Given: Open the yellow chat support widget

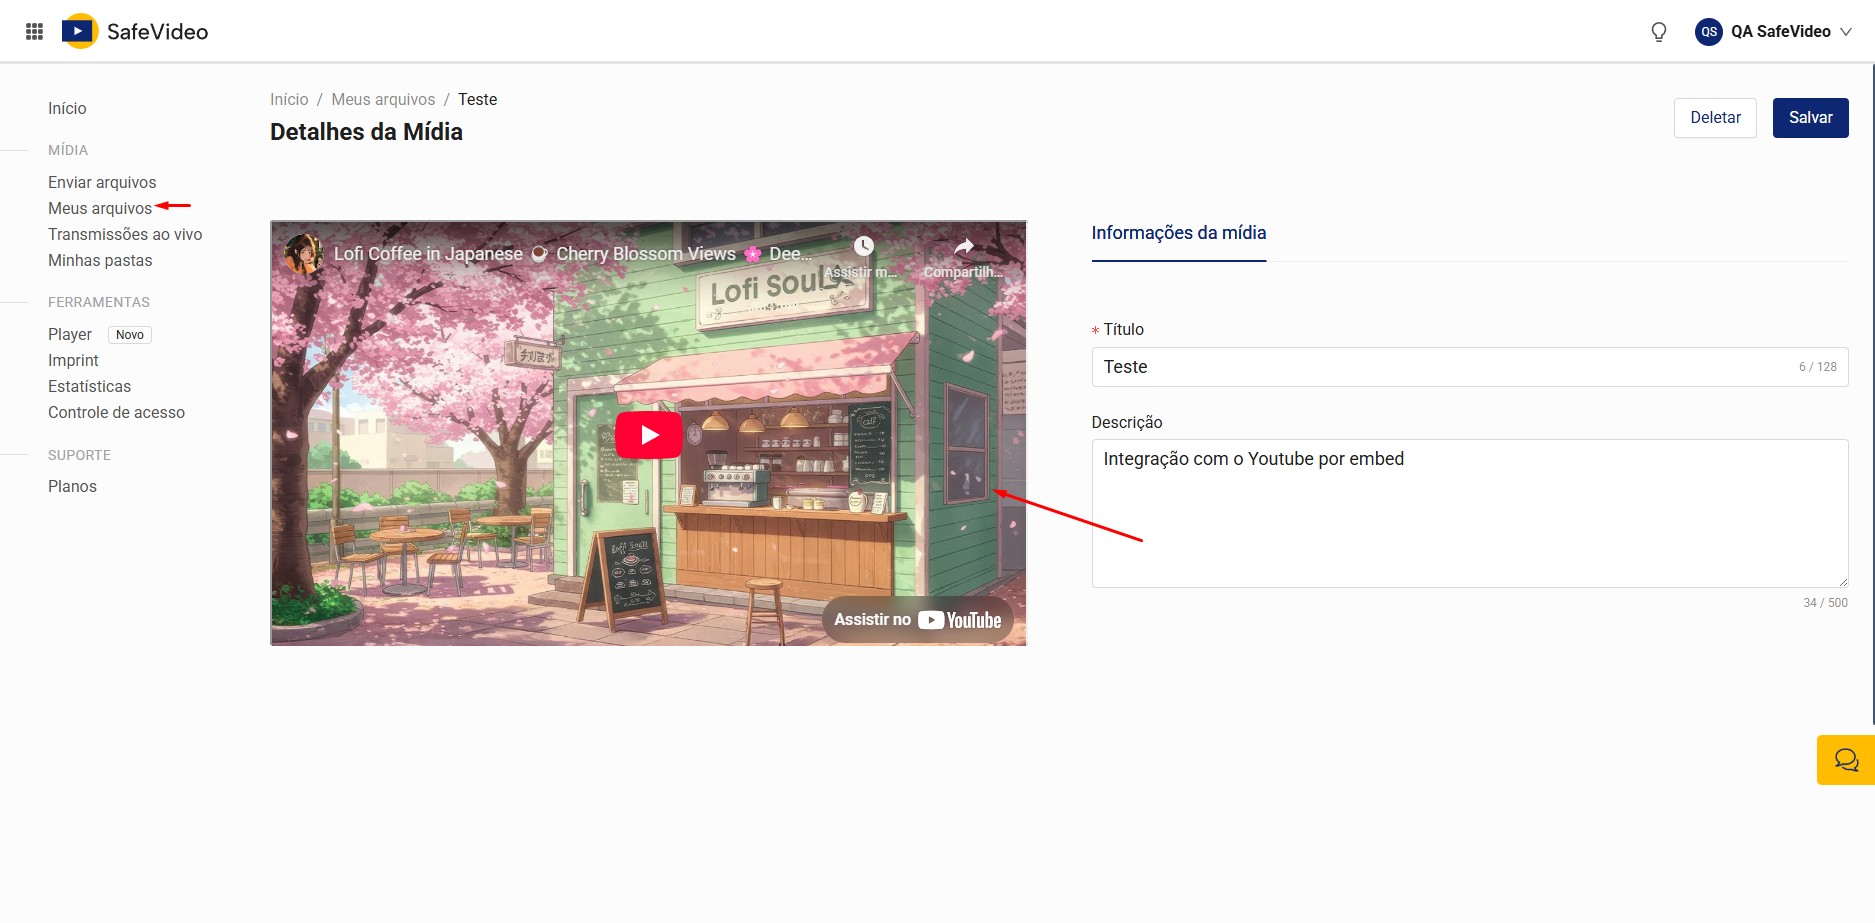Looking at the screenshot, I should pyautogui.click(x=1846, y=760).
